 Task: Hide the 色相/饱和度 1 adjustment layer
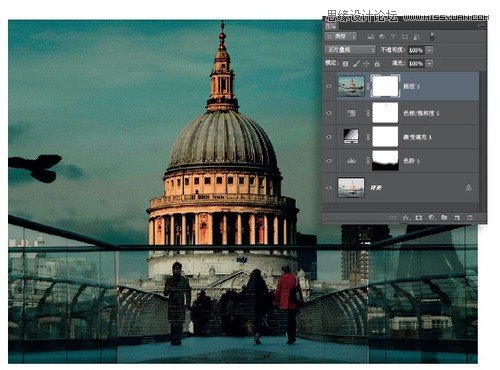click(x=329, y=113)
